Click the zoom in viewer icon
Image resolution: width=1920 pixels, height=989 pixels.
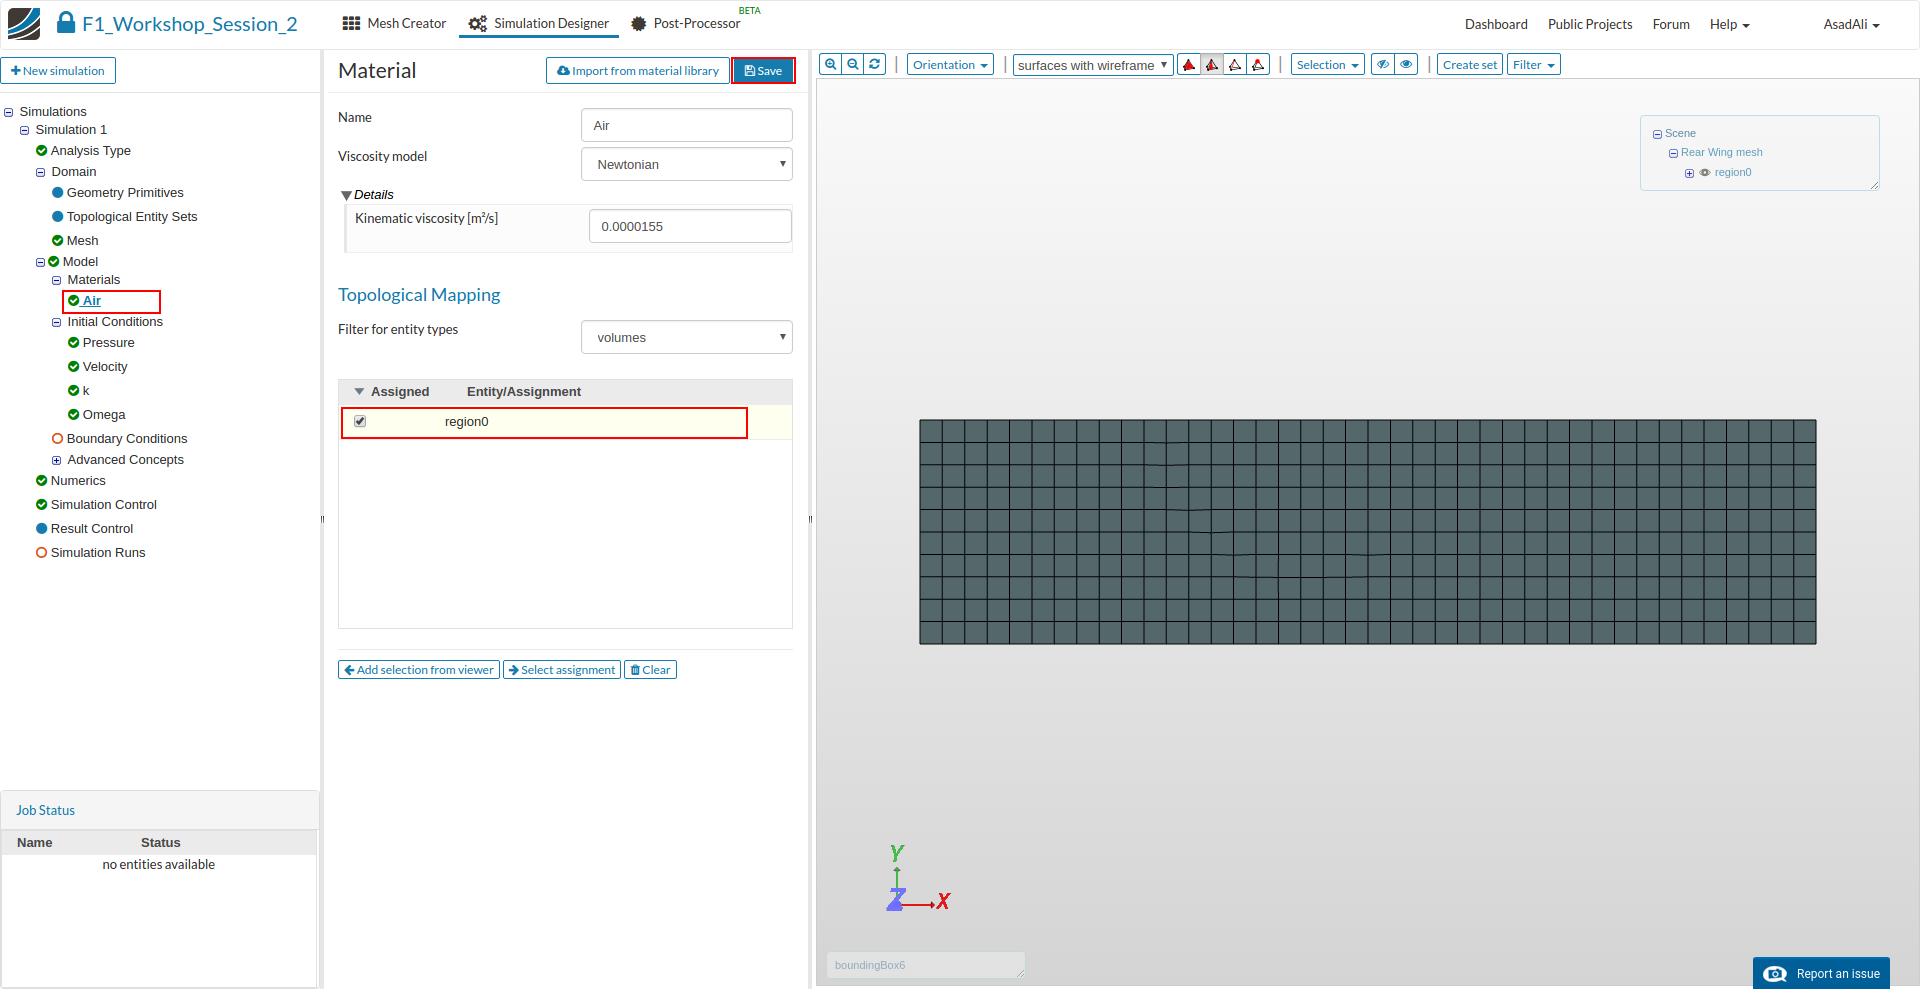click(x=830, y=65)
